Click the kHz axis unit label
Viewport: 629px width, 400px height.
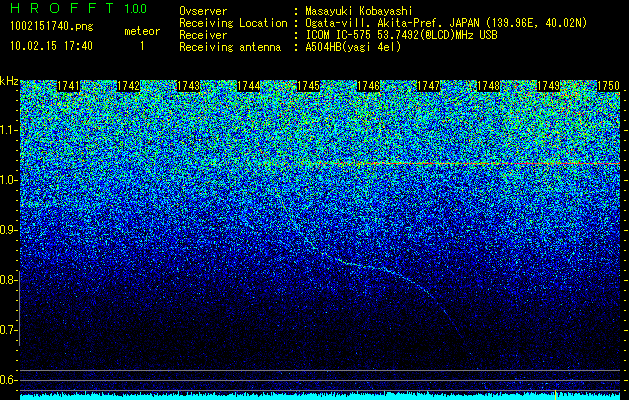[x=9, y=81]
